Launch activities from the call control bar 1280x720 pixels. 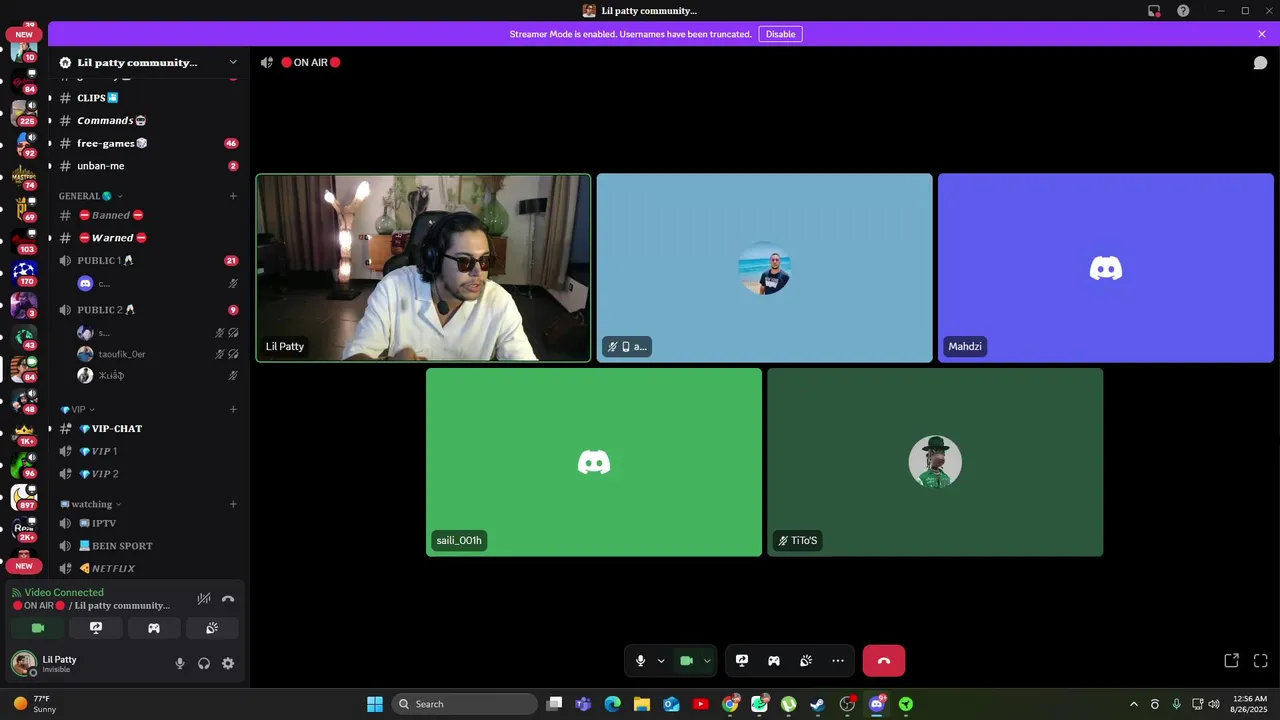pos(774,661)
